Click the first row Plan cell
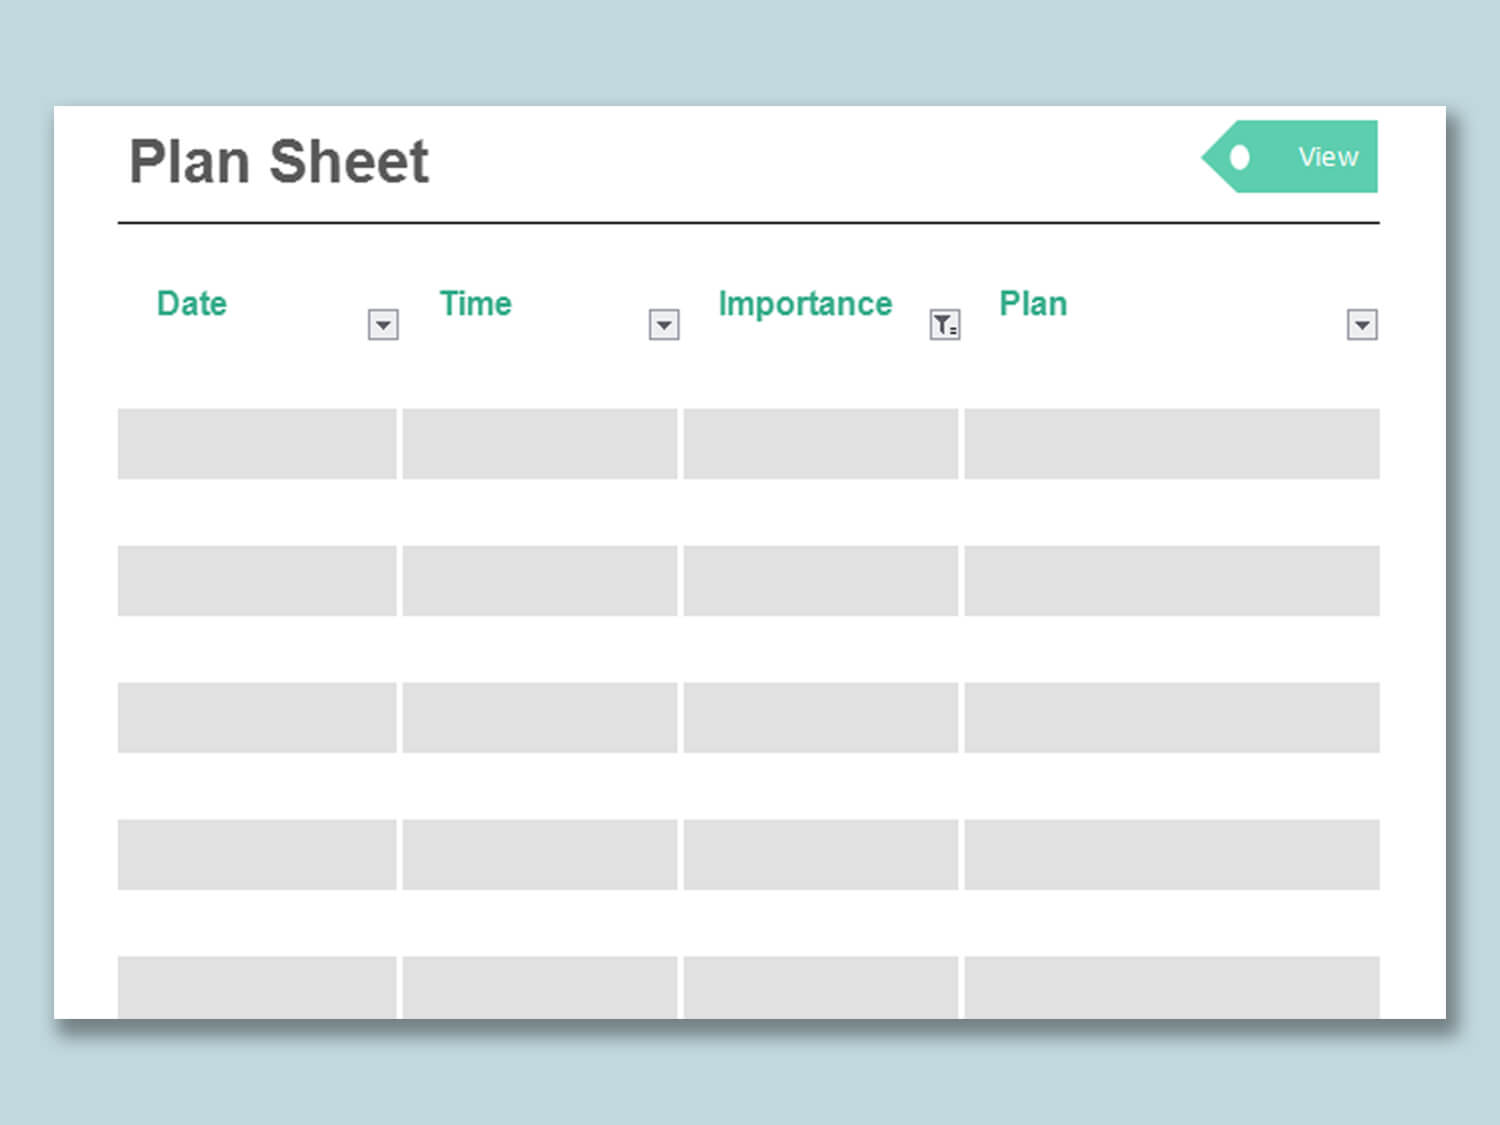Screen dimensions: 1500x1125 1172,443
